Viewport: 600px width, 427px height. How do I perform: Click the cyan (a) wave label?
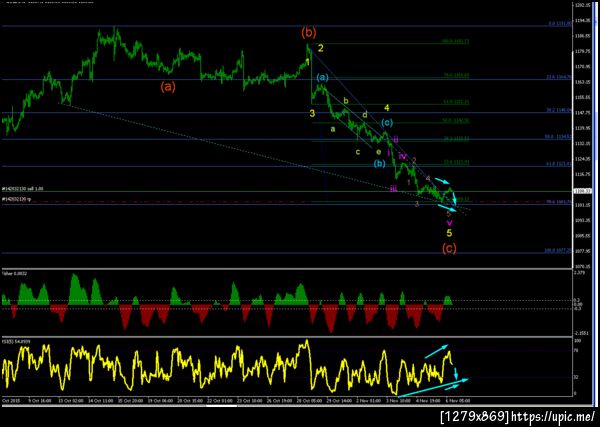point(322,78)
